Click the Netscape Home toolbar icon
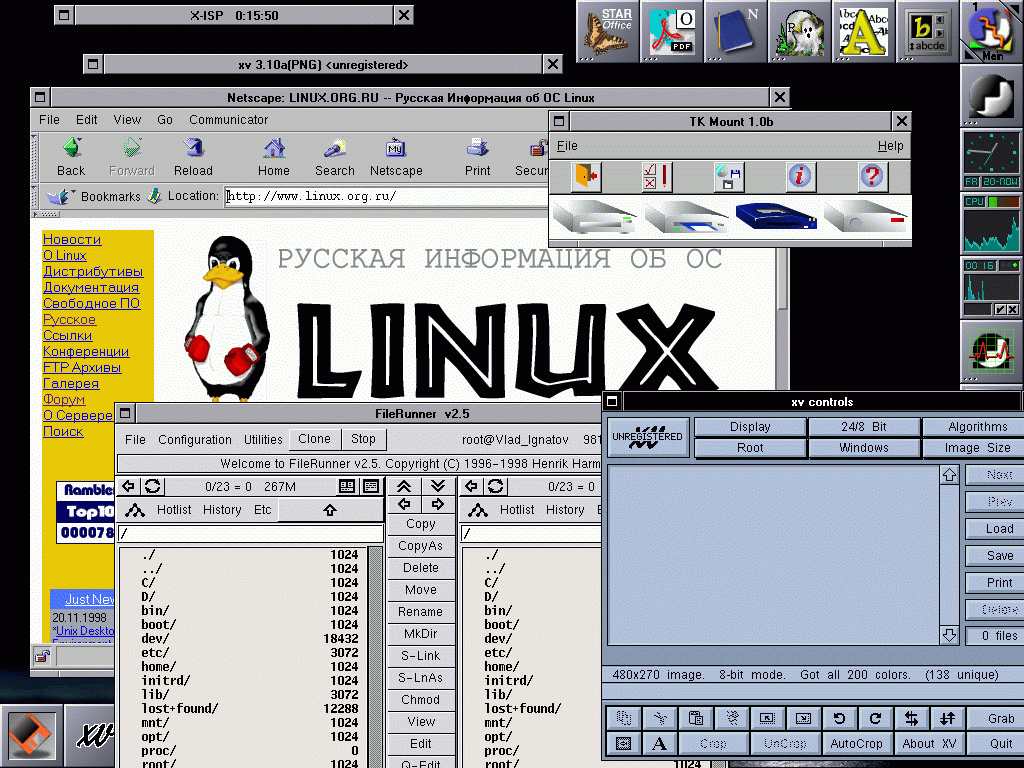The width and height of the screenshot is (1024, 768). pyautogui.click(x=274, y=157)
